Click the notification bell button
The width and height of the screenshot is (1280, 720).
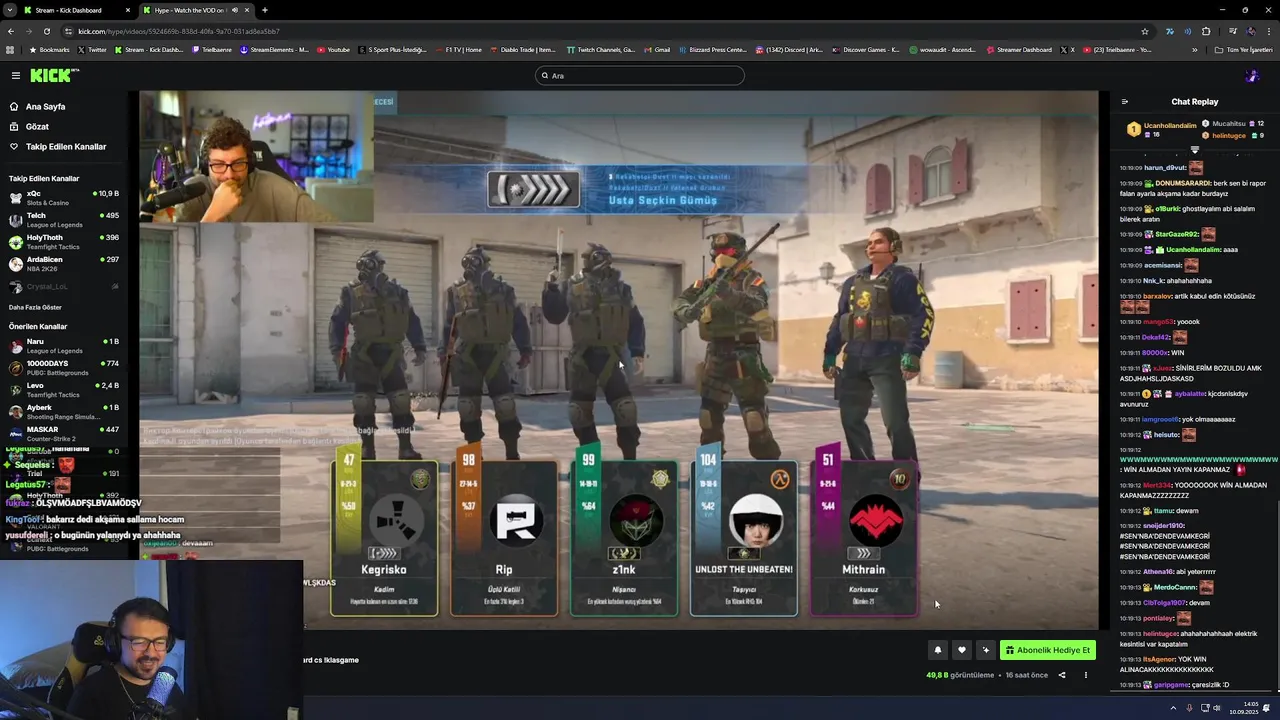tap(938, 650)
